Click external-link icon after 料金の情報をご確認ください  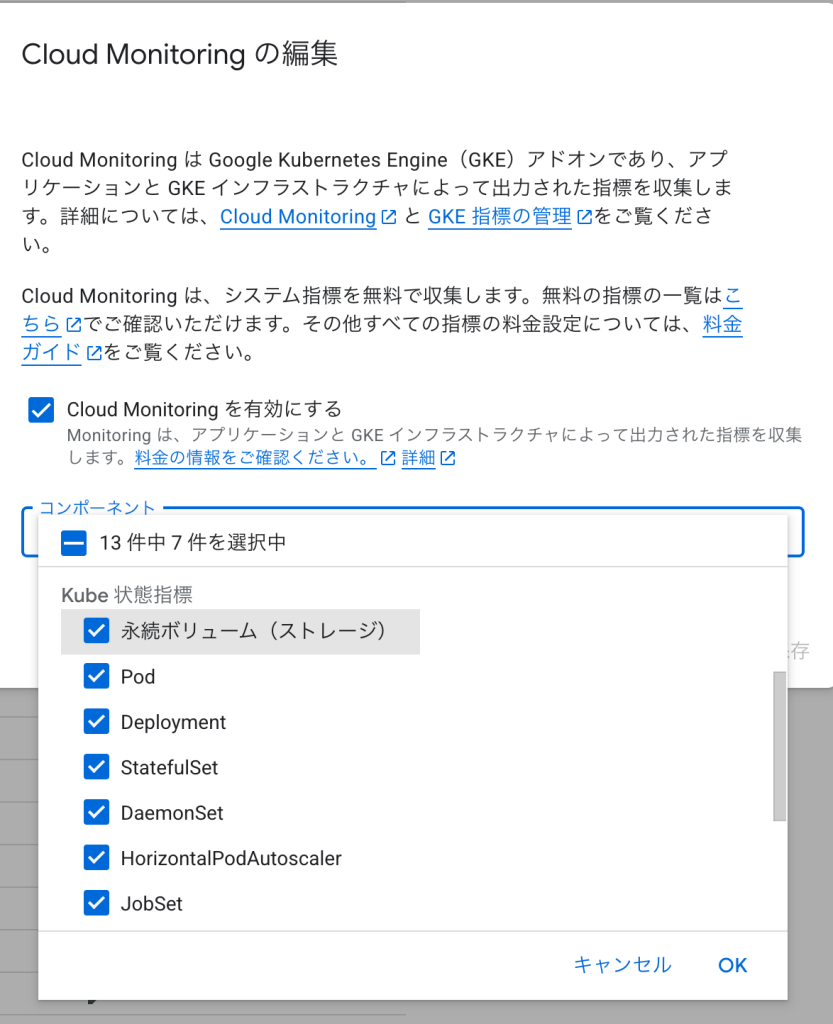tap(388, 458)
